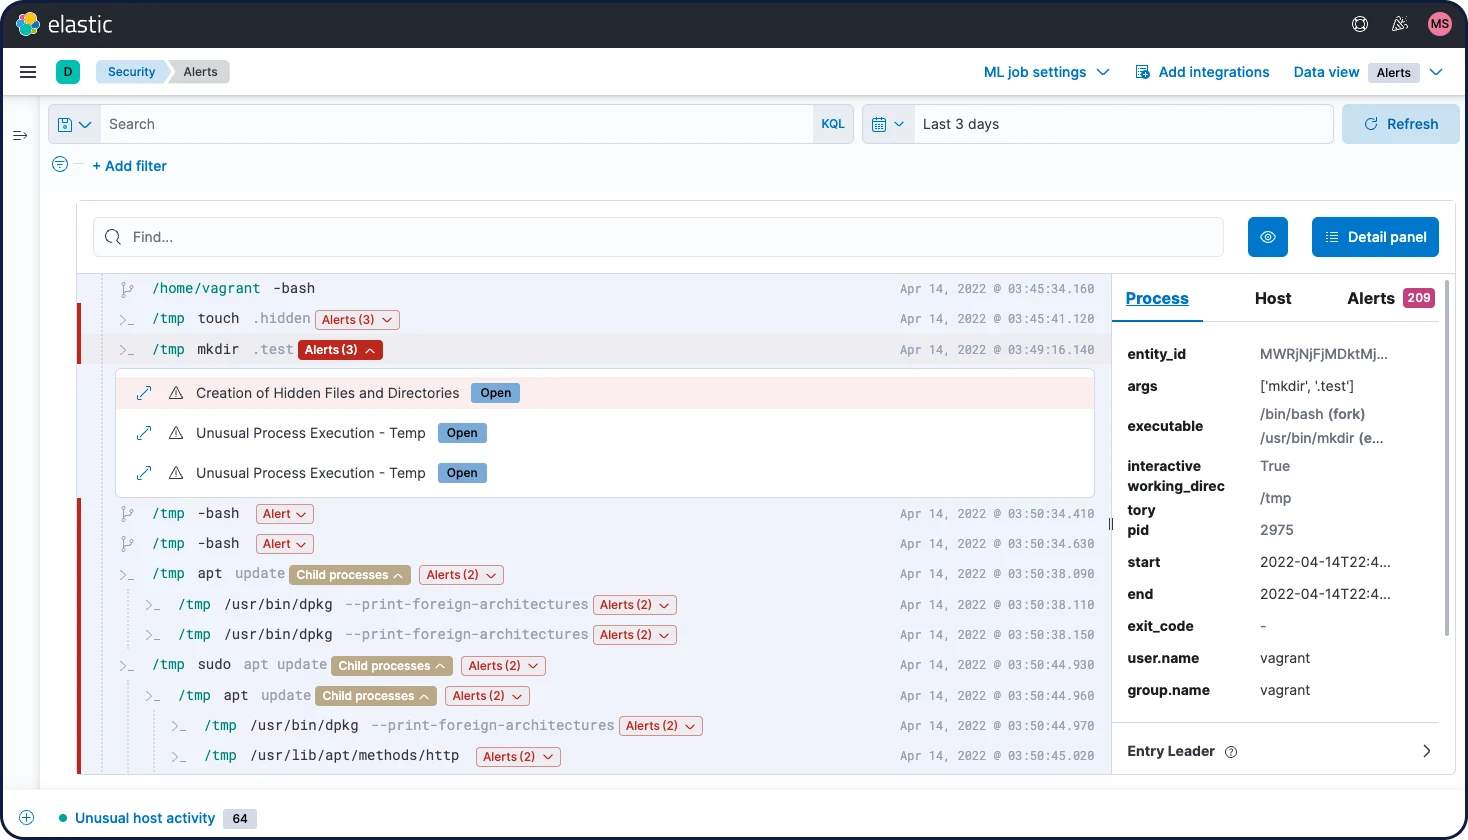
Task: Click the Add integrations link
Action: (x=1202, y=72)
